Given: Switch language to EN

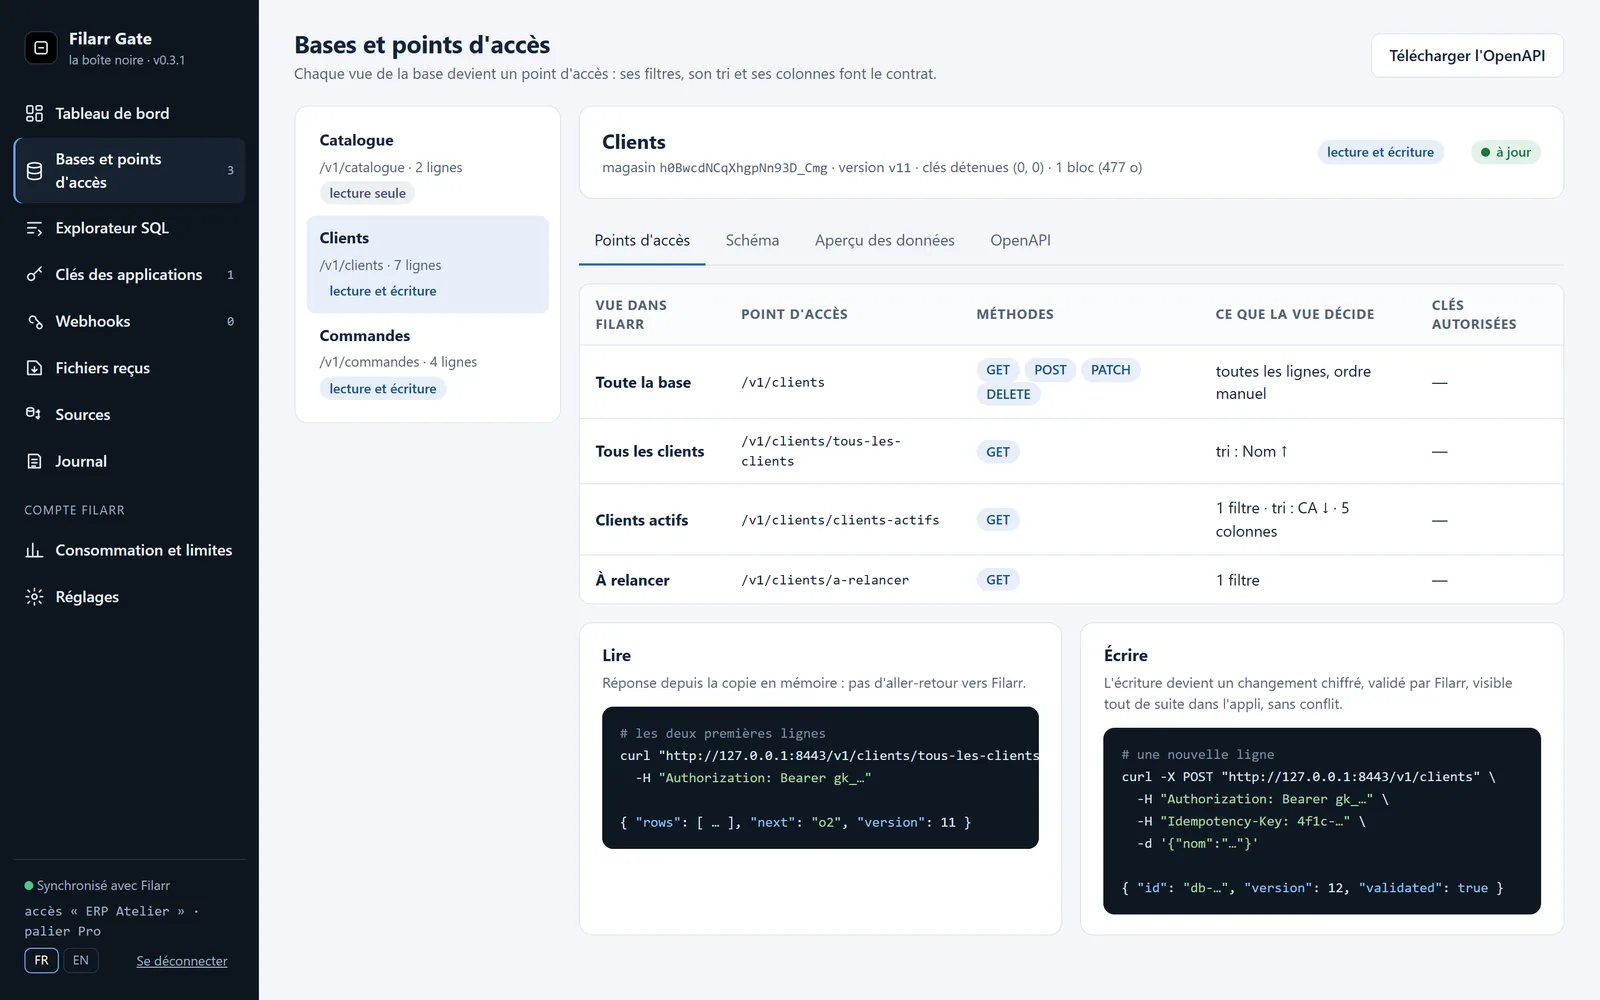Looking at the screenshot, I should coord(81,960).
